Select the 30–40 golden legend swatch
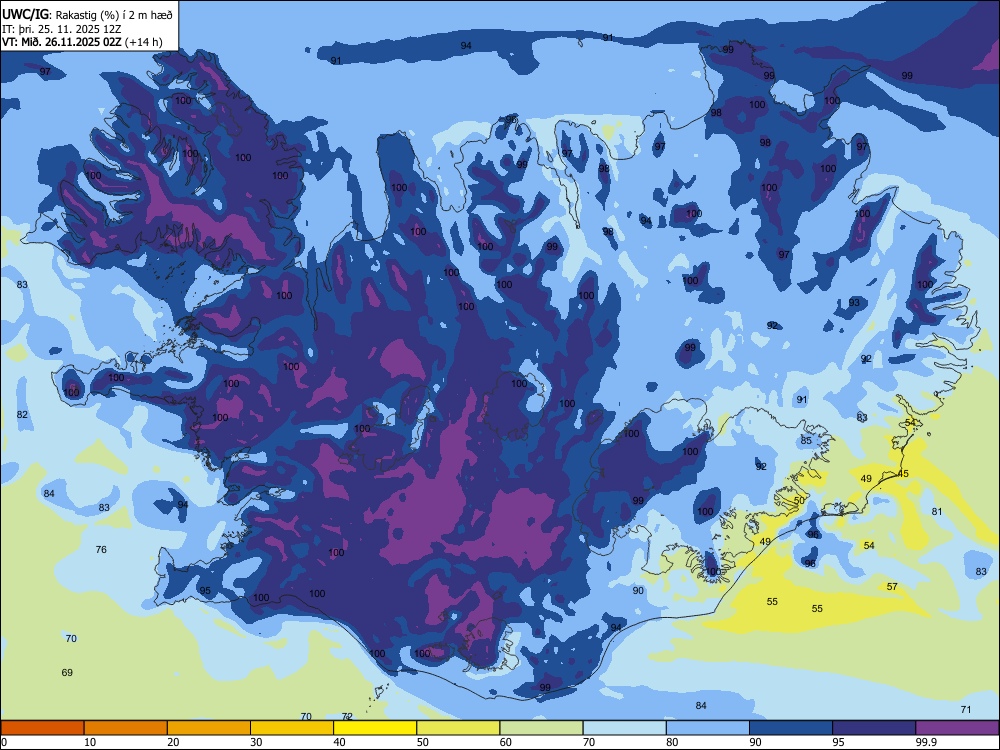The width and height of the screenshot is (1000, 750). [x=292, y=728]
